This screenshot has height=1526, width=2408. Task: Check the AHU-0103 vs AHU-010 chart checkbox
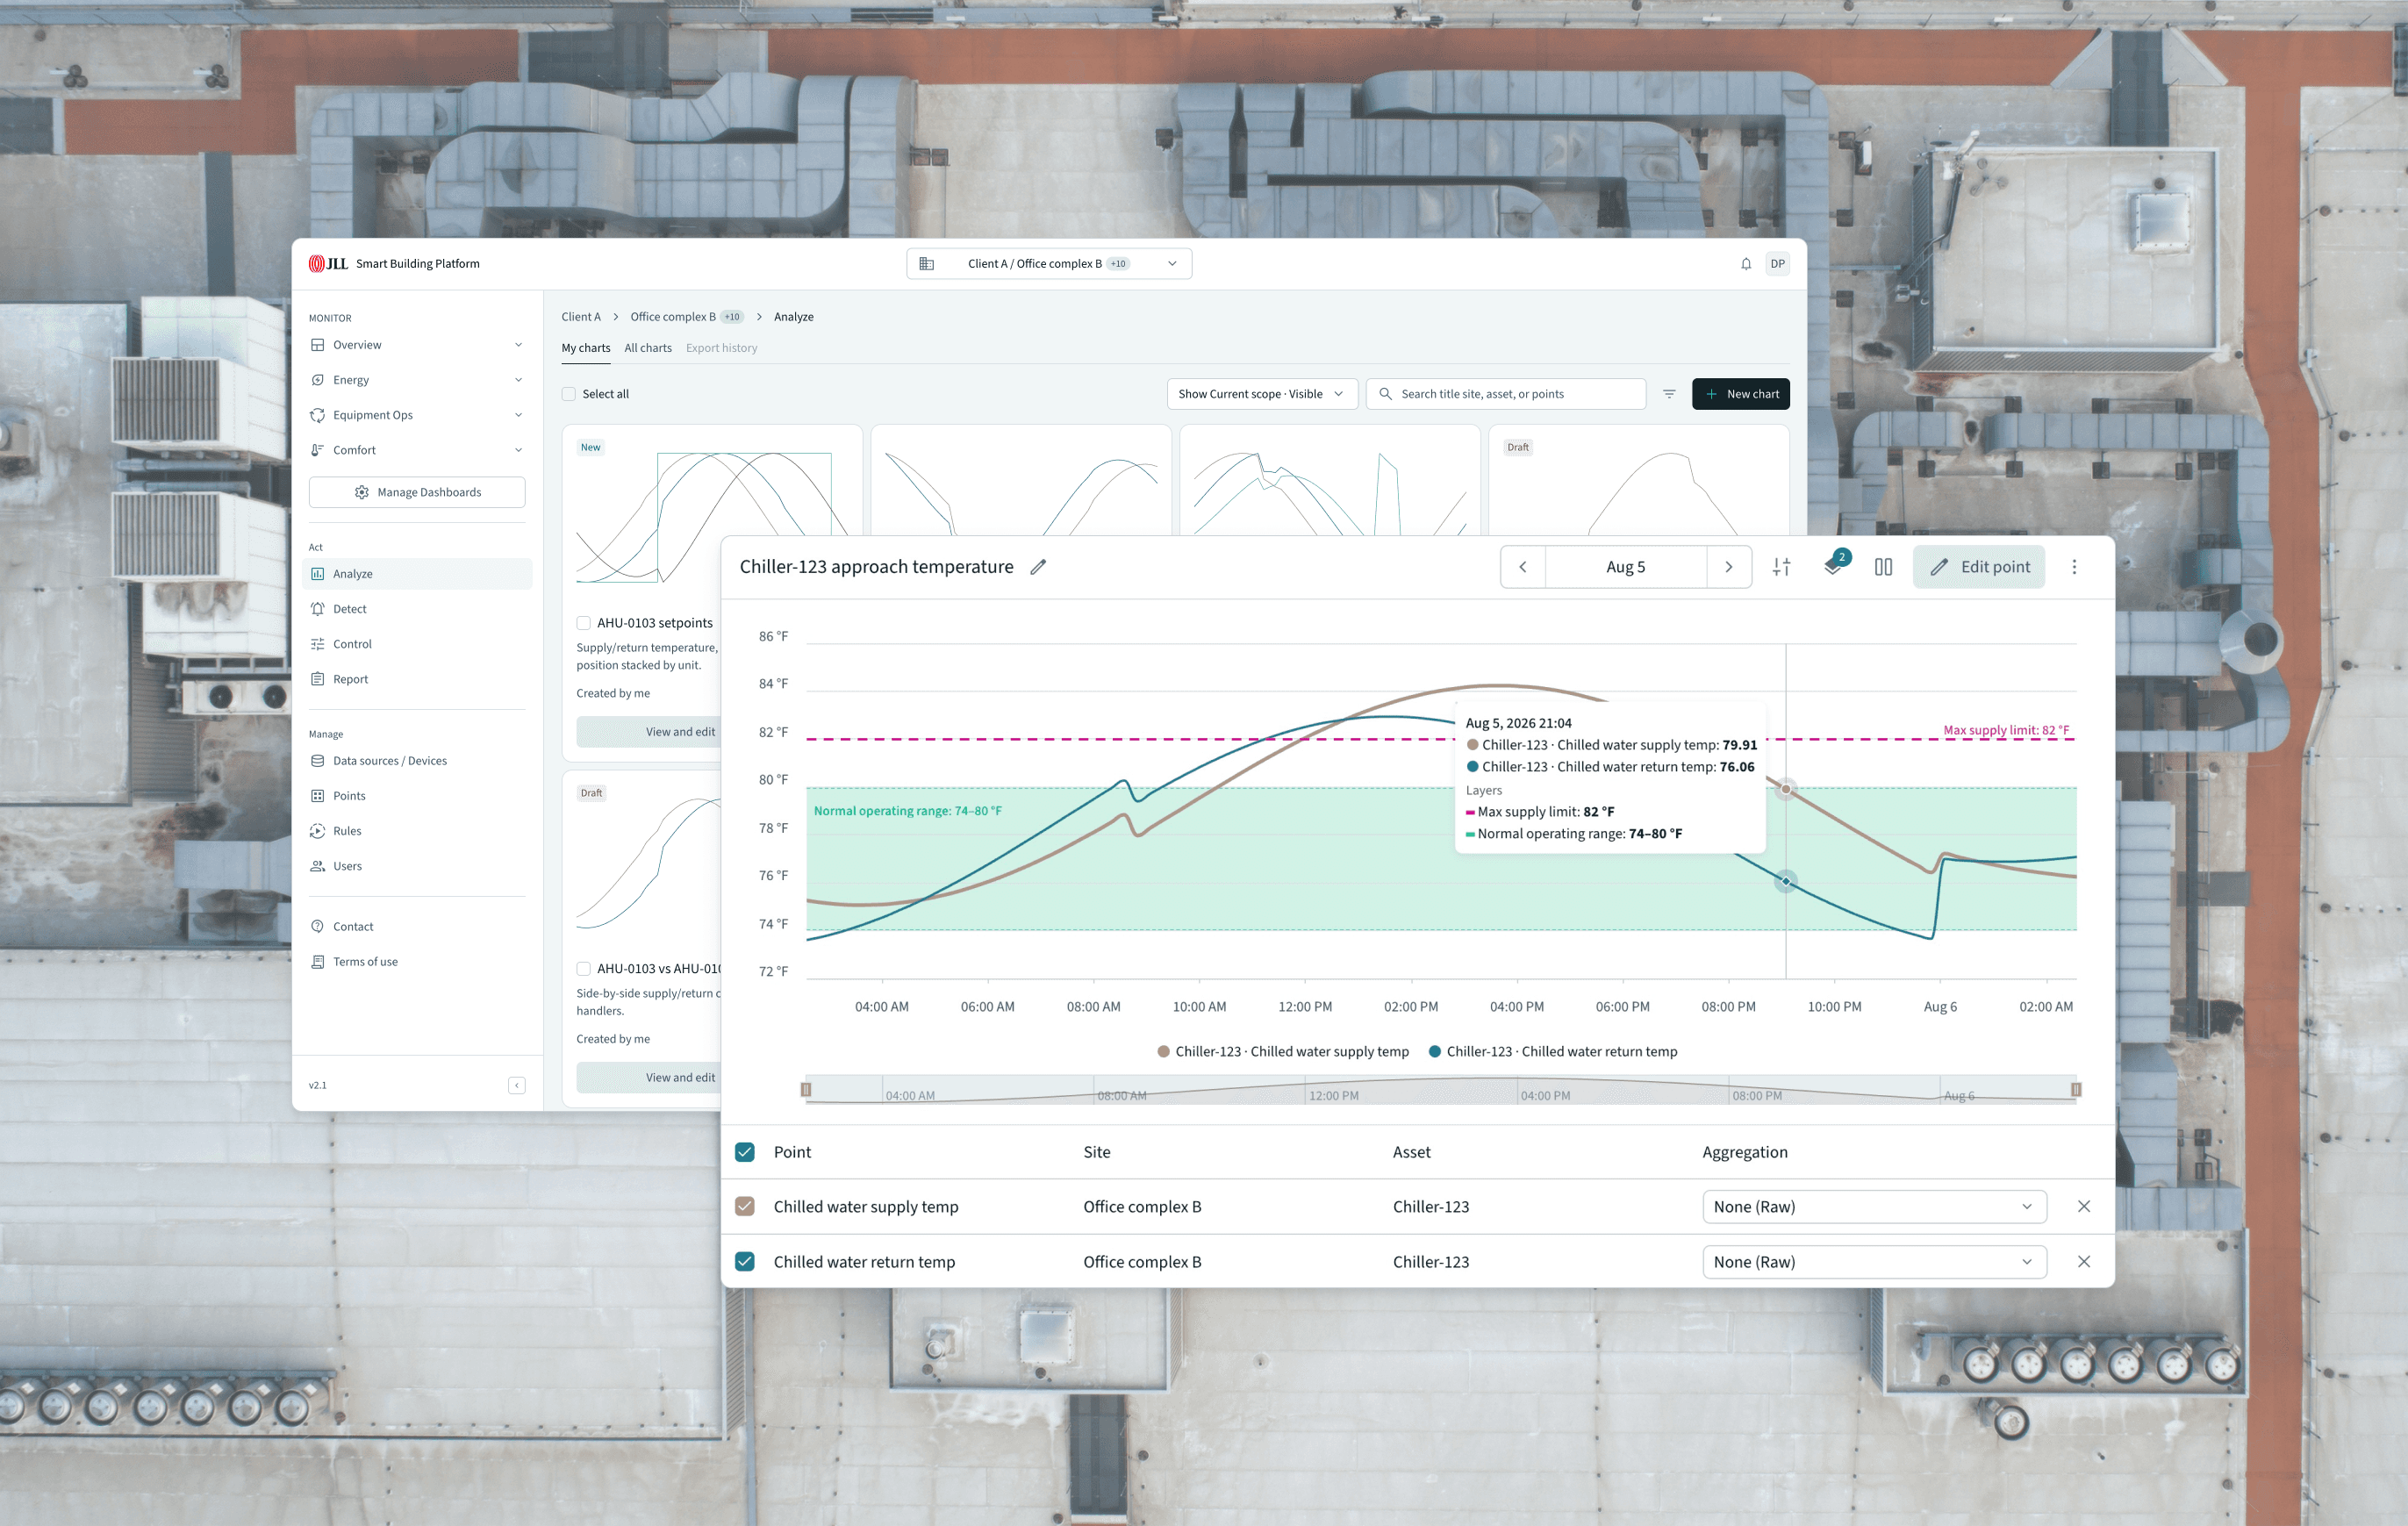(x=583, y=968)
